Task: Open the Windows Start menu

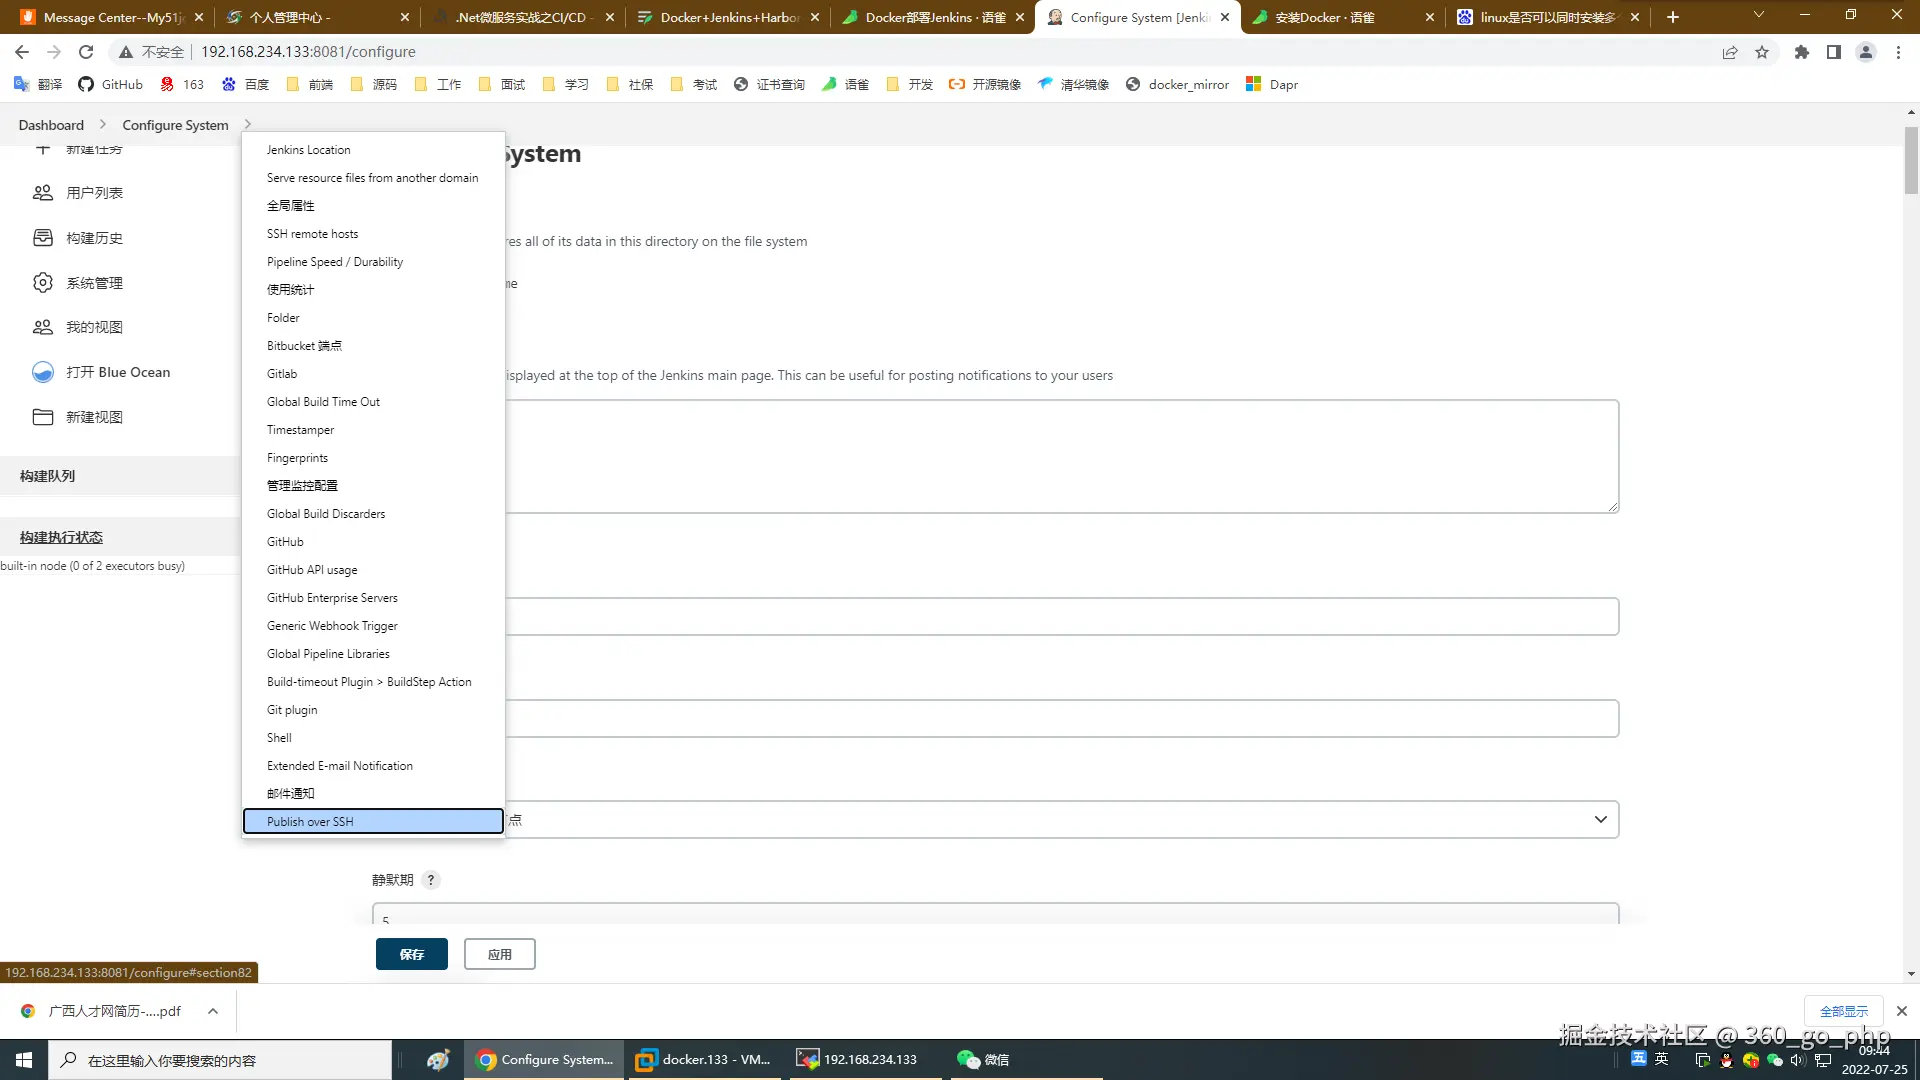Action: 24,1060
